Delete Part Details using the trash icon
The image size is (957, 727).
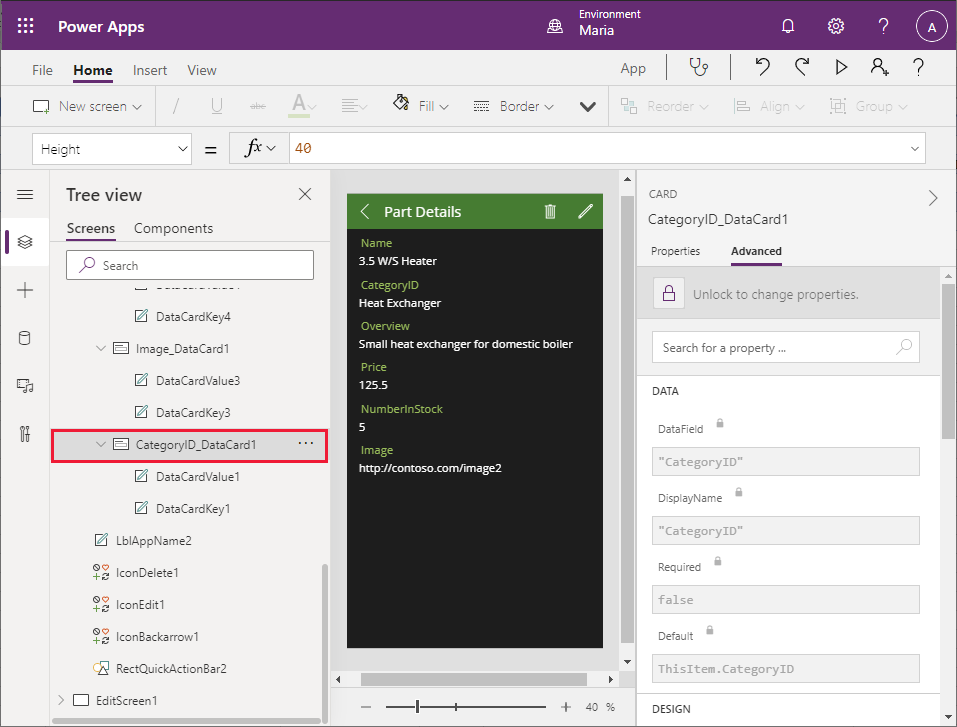549,211
